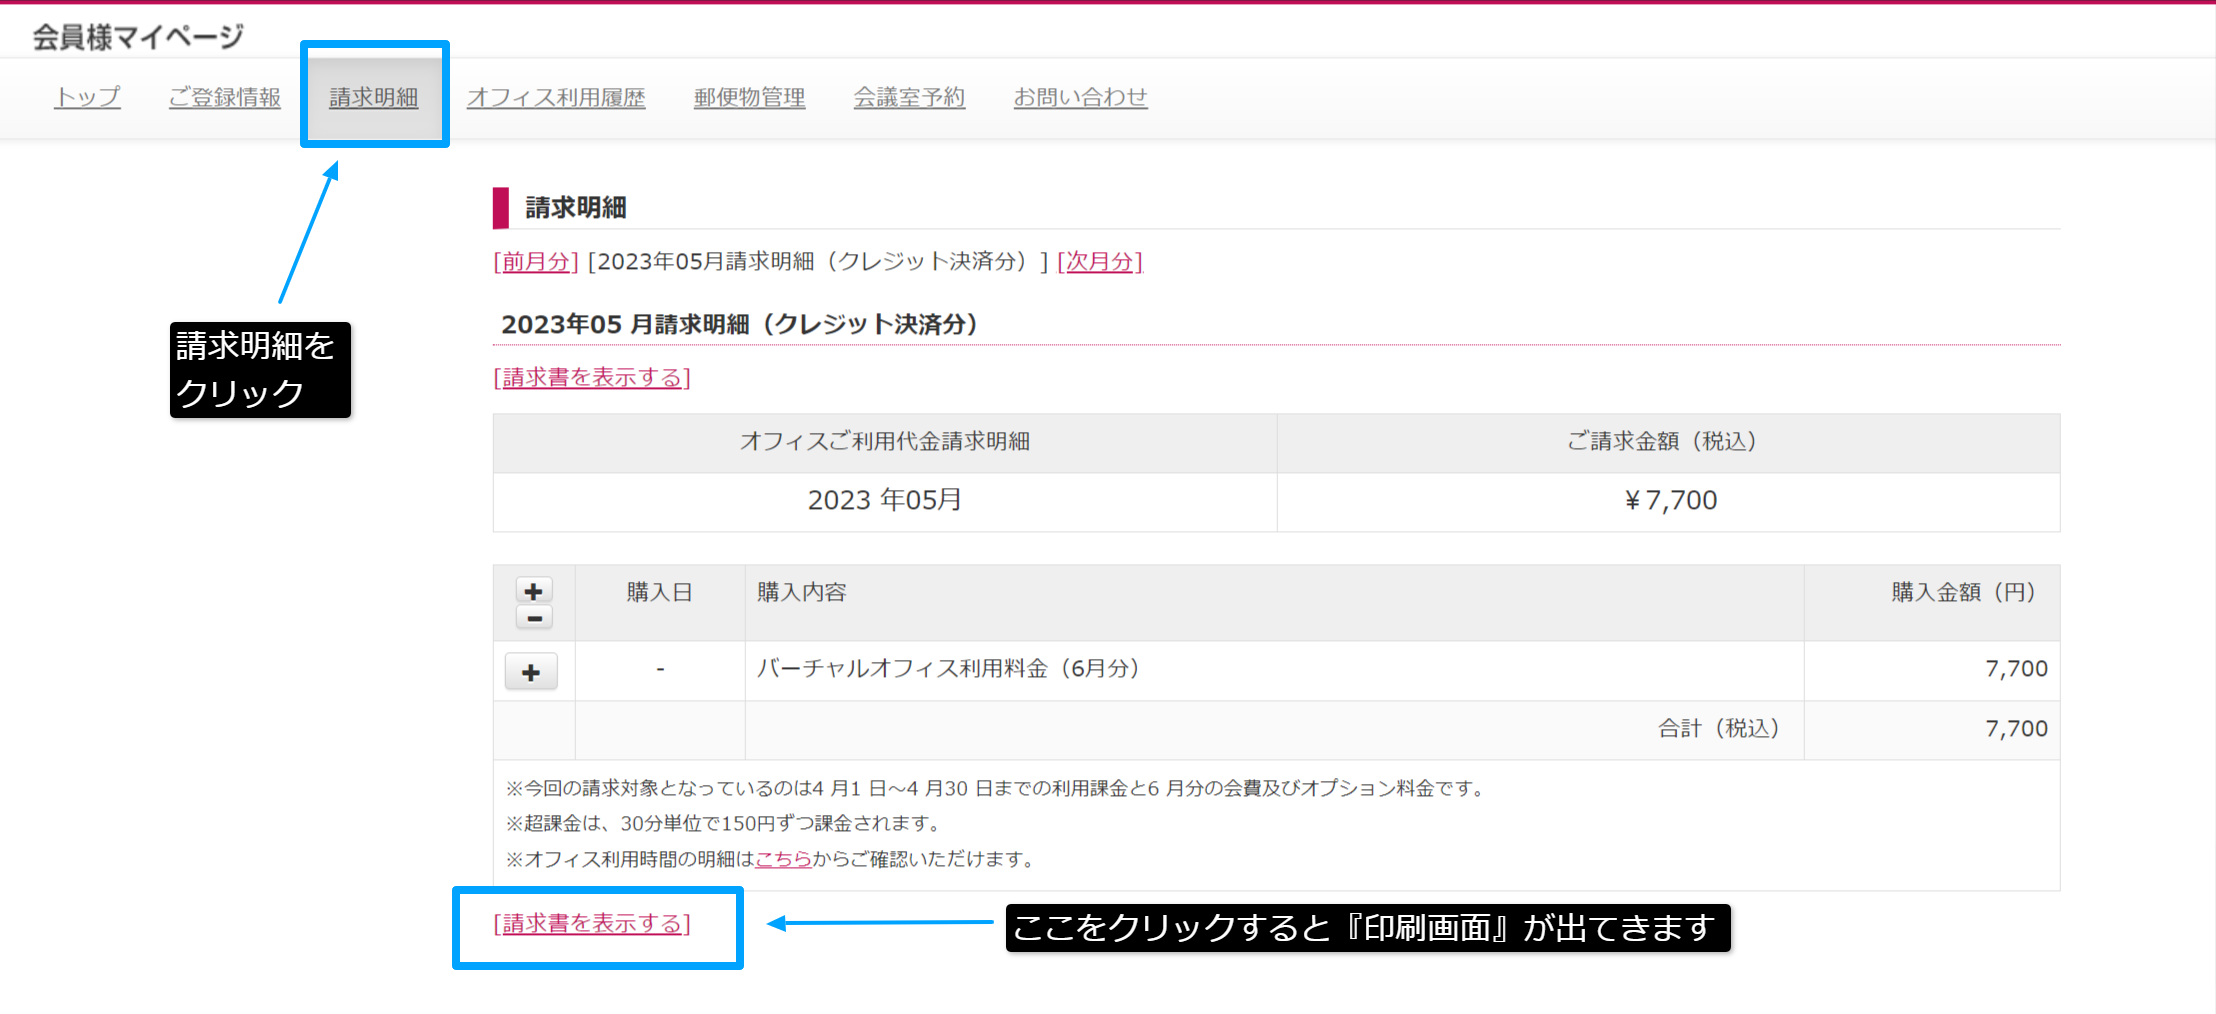
Task: Click the 購入日 column header
Action: coord(659,592)
